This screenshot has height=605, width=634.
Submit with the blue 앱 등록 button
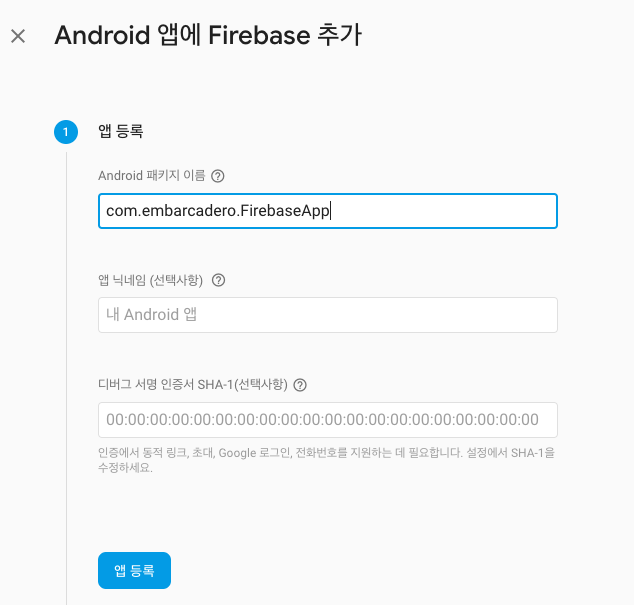pos(134,570)
